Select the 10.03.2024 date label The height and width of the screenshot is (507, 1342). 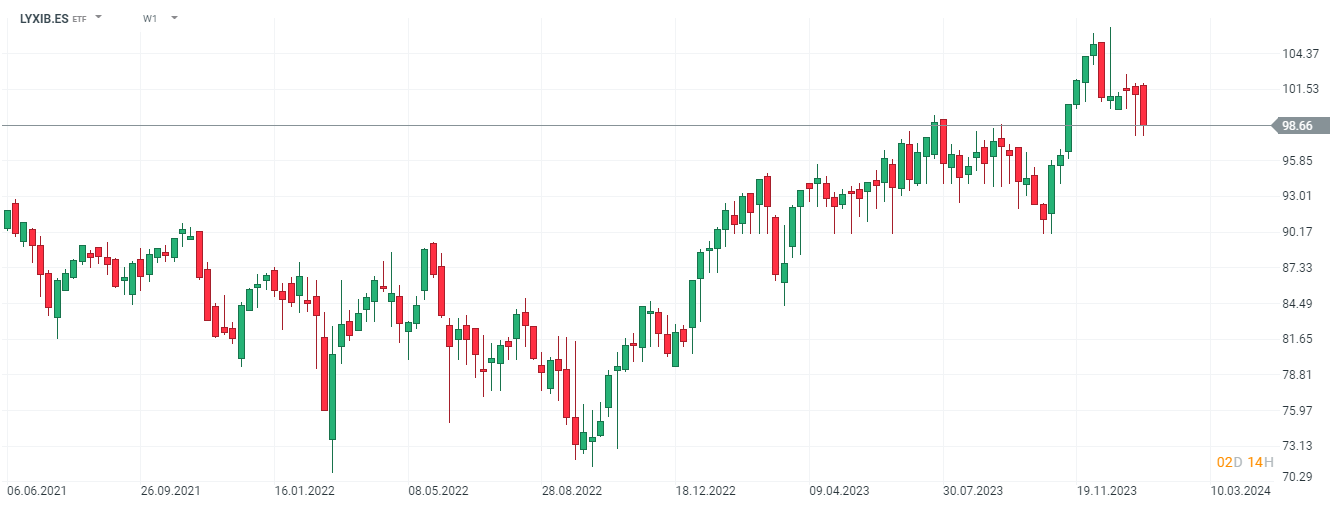[x=1240, y=491]
